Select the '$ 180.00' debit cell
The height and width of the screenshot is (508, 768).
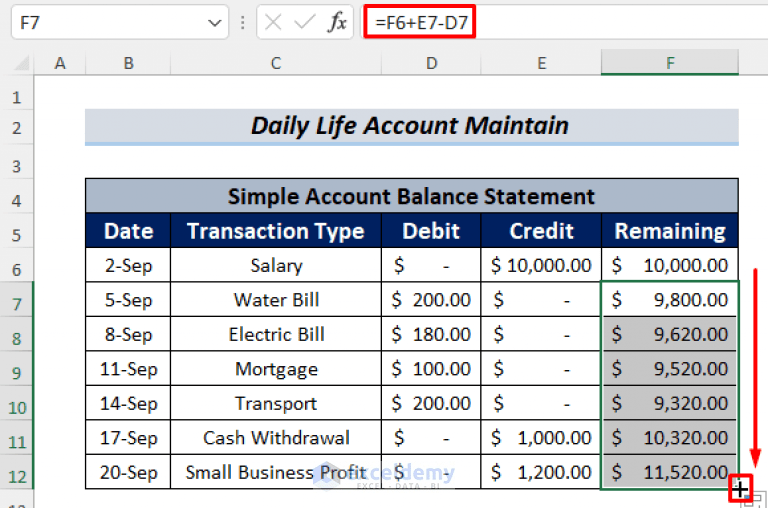[x=431, y=334]
